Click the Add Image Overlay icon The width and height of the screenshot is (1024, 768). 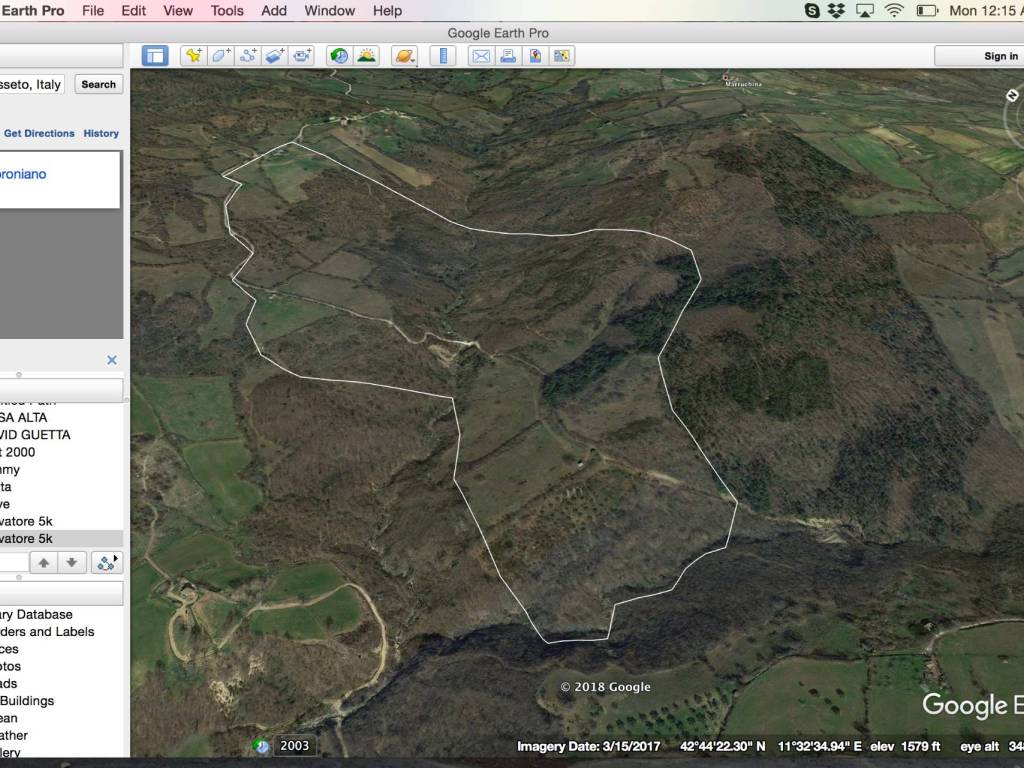click(x=275, y=56)
